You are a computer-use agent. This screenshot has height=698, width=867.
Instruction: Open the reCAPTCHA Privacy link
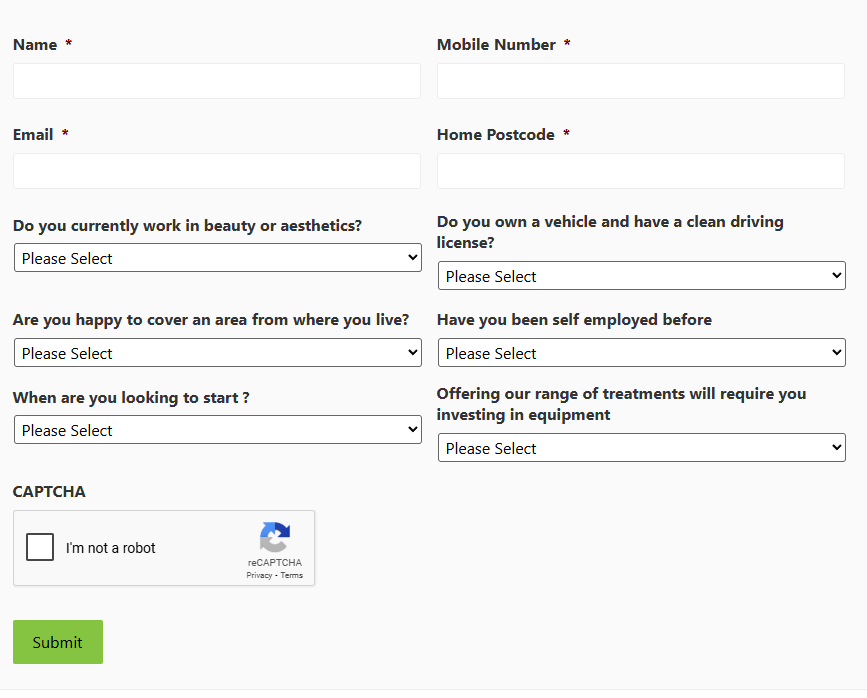259,576
